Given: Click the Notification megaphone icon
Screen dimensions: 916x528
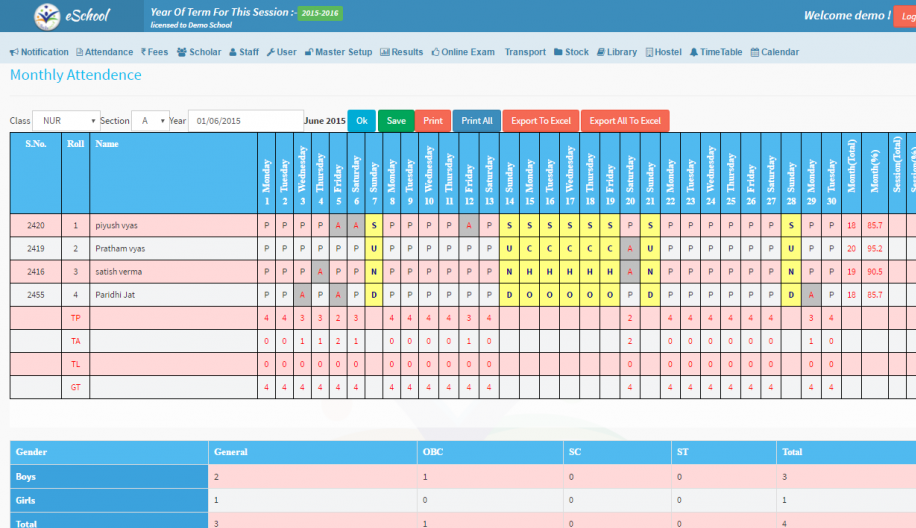Looking at the screenshot, I should [x=14, y=52].
